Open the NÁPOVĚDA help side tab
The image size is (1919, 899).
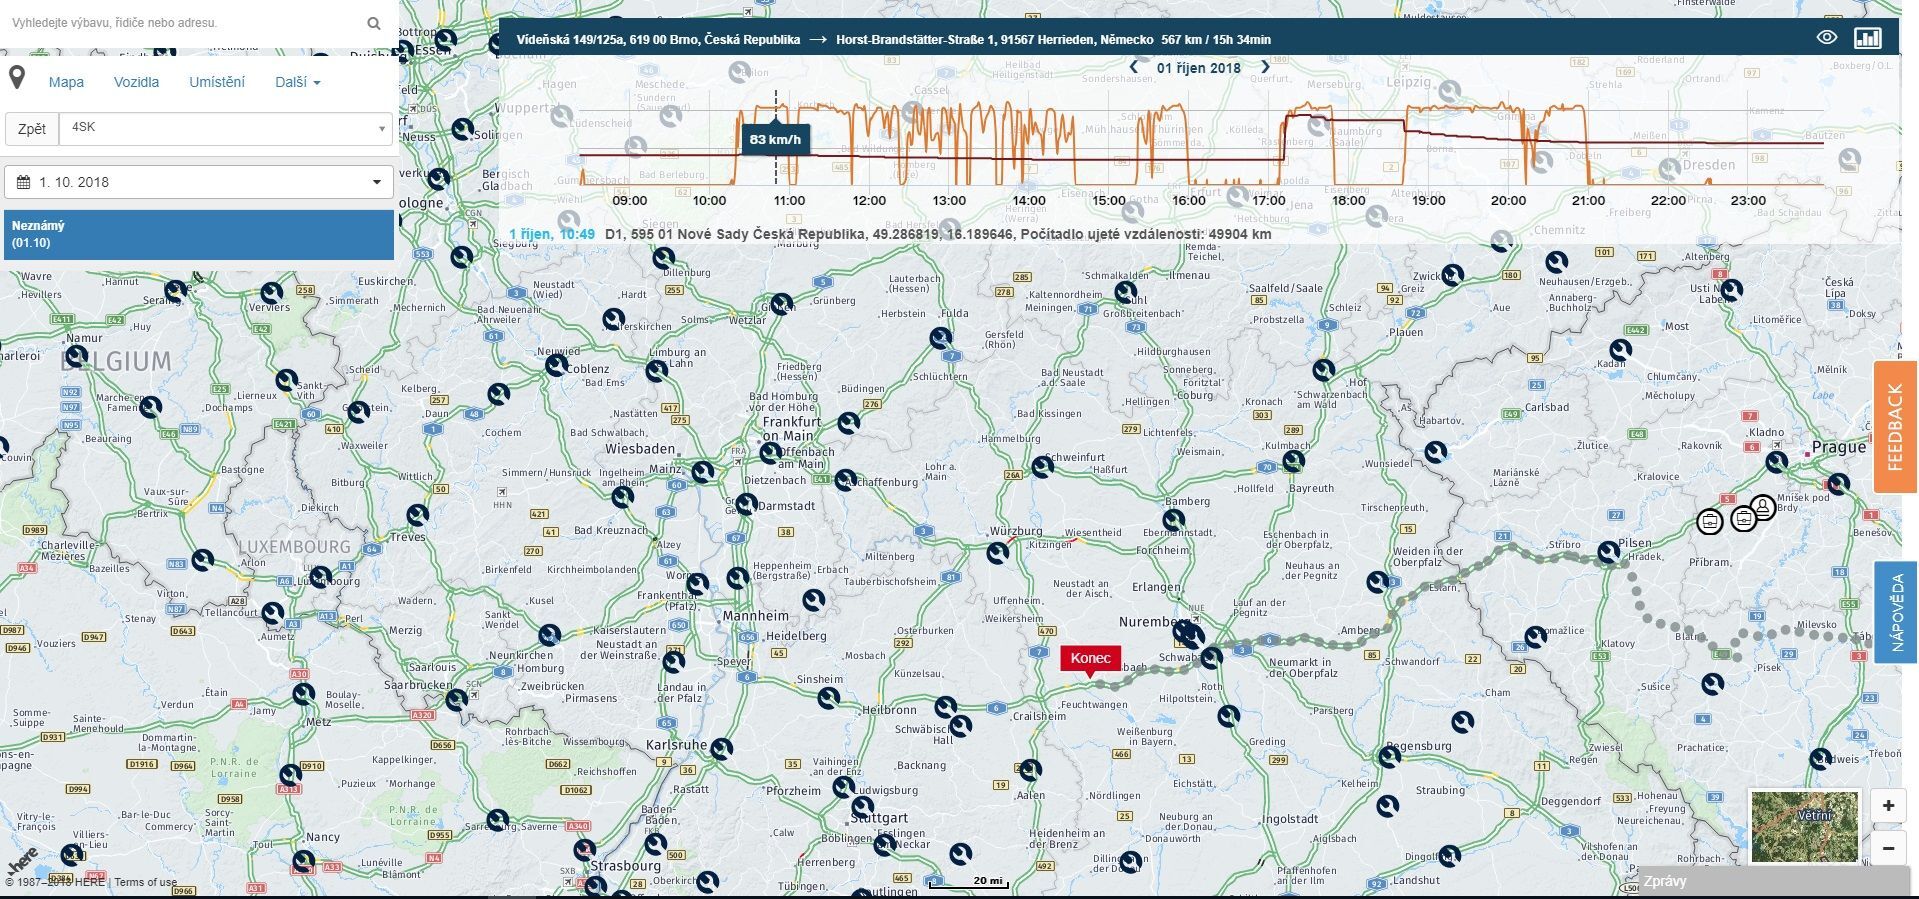[1895, 613]
